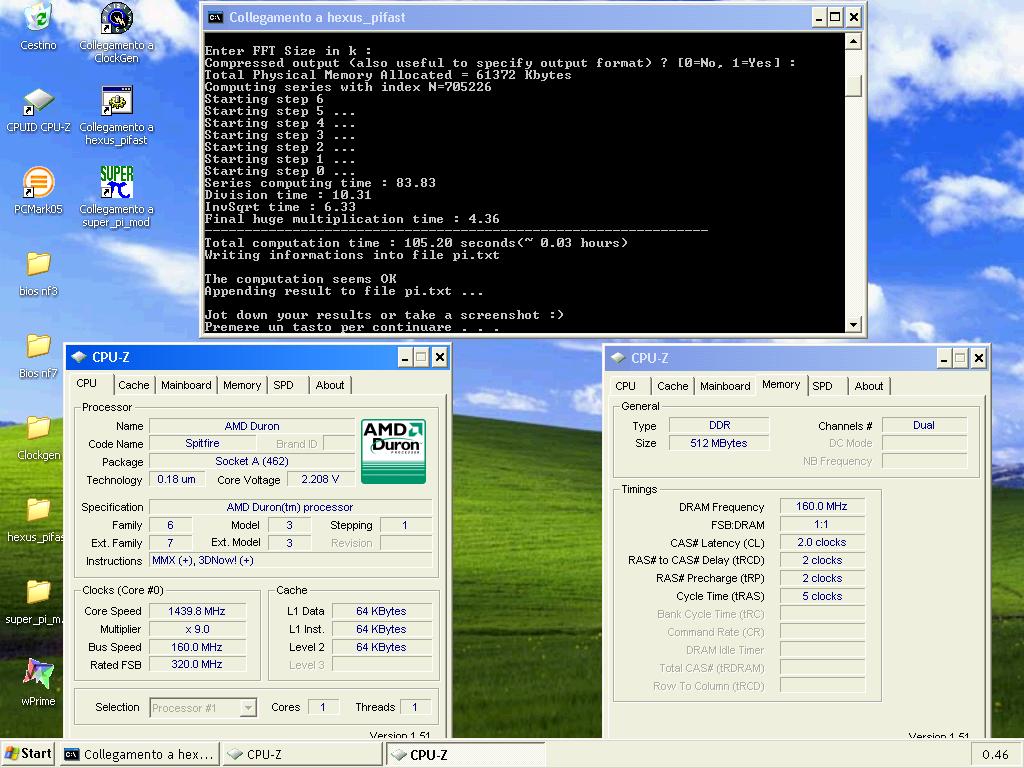Close the left CPU-Z window
This screenshot has width=1024, height=768.
pyautogui.click(x=440, y=357)
